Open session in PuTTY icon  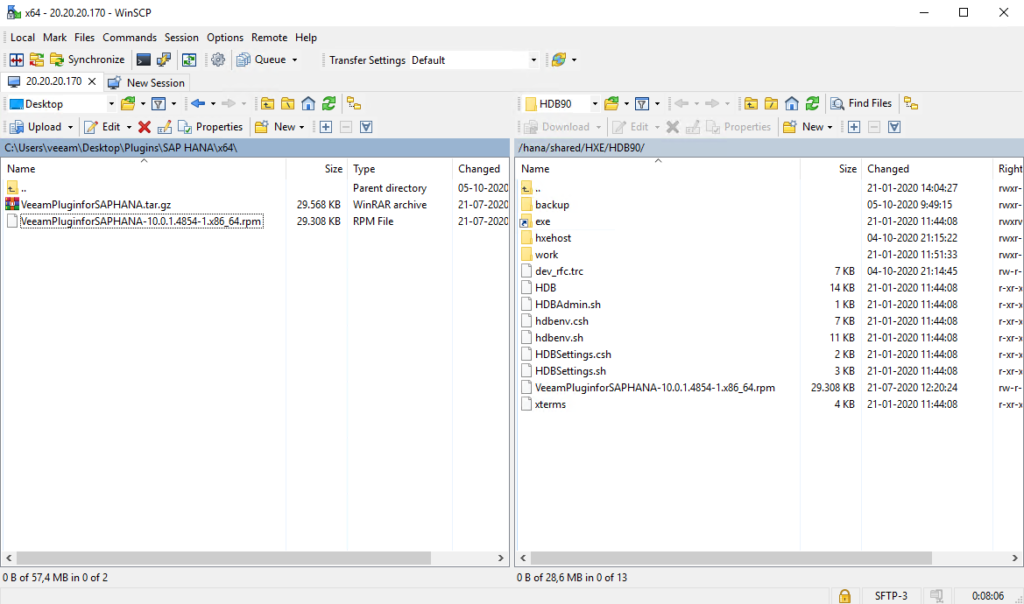[x=163, y=60]
